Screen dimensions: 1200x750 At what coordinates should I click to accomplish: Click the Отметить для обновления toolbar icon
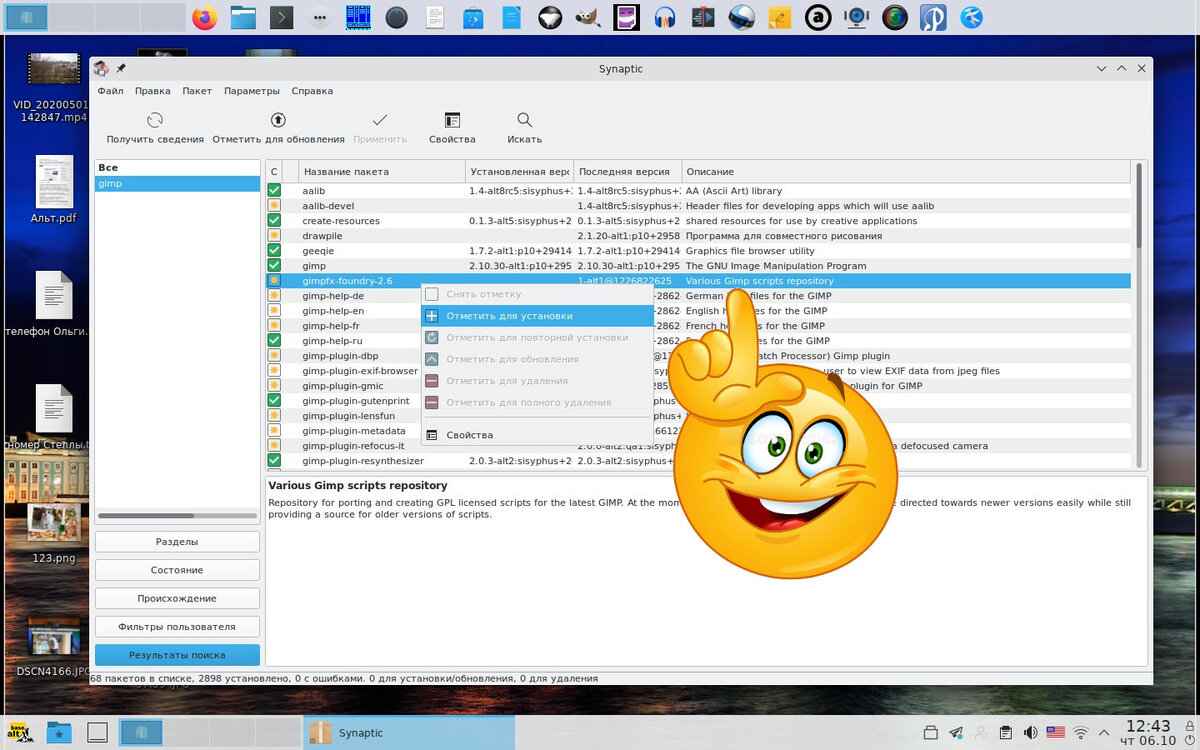click(278, 120)
